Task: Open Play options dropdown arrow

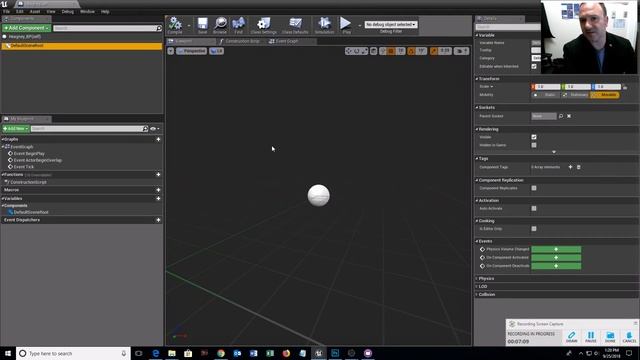Action: pos(359,26)
